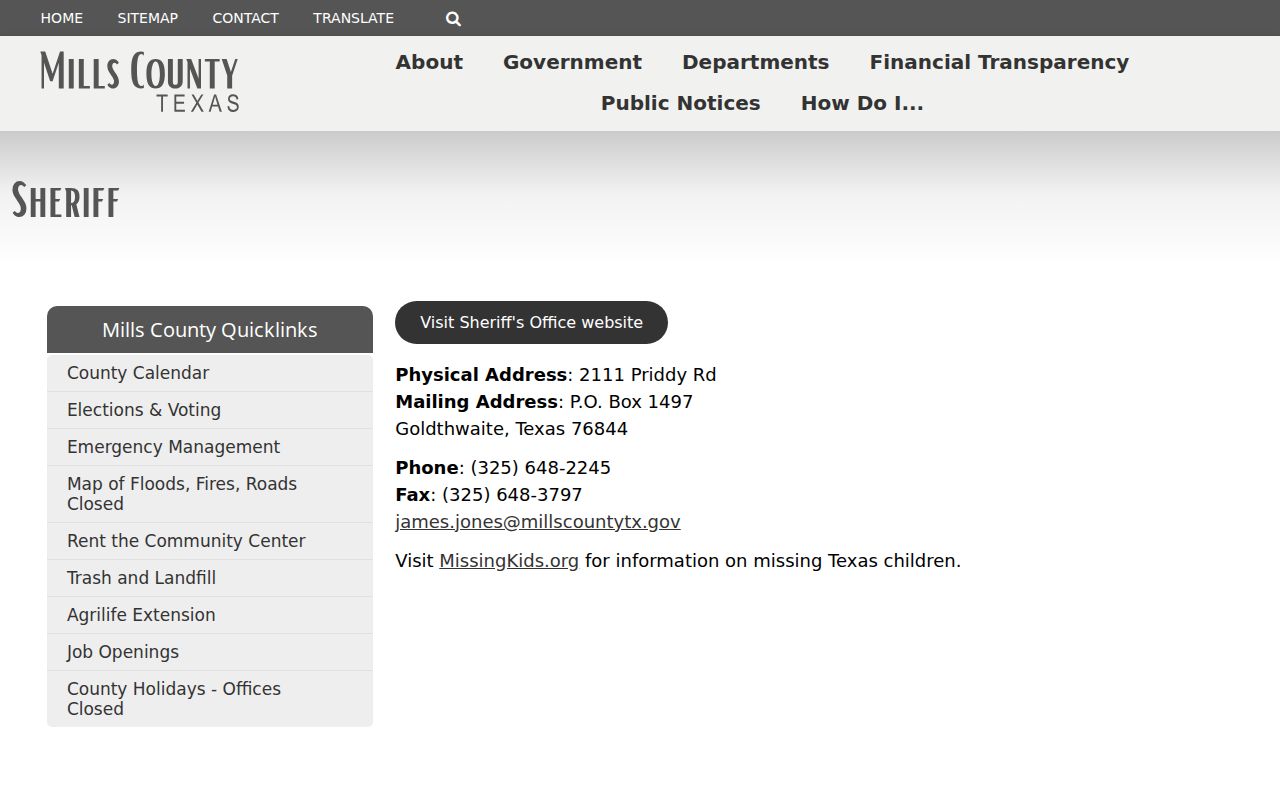Open the About menu

pos(429,62)
